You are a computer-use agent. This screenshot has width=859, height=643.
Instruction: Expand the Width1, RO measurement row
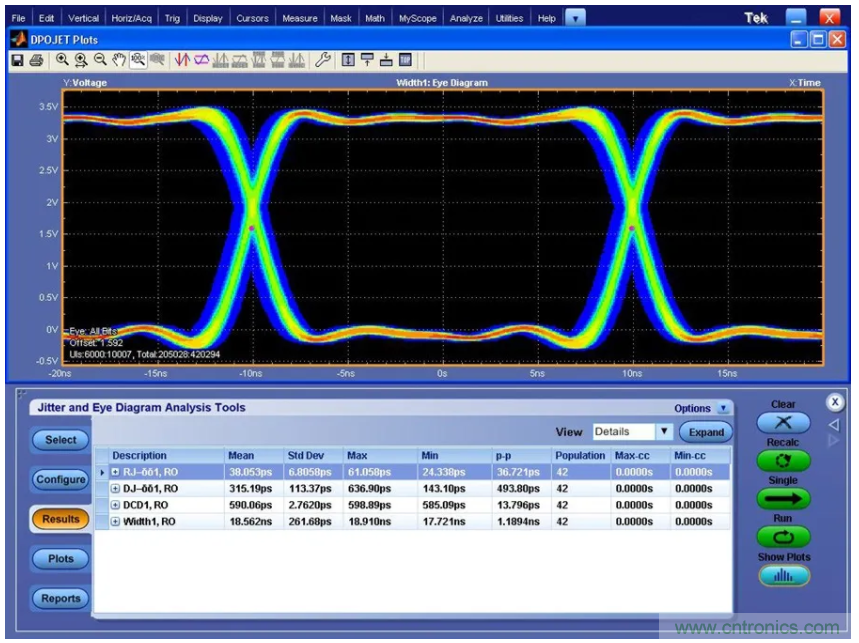(x=115, y=522)
